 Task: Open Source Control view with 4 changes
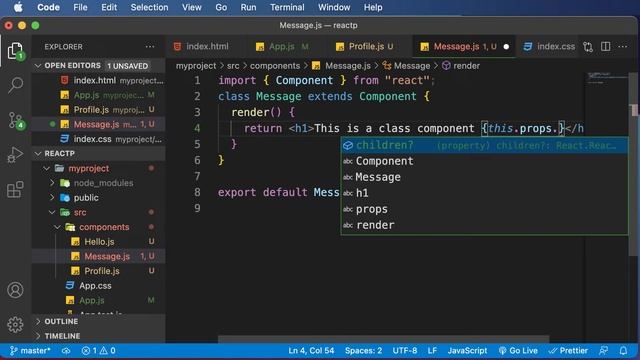pyautogui.click(x=16, y=121)
